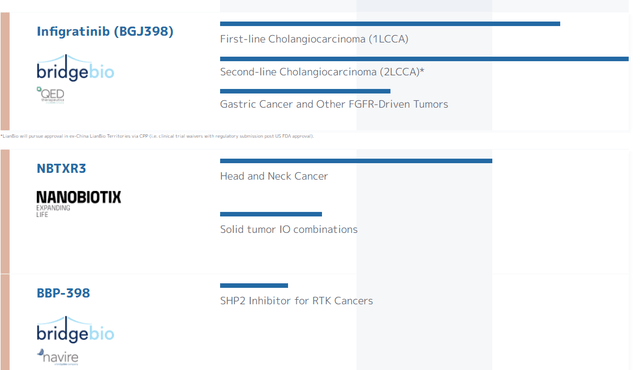Click the navire logo
The width and height of the screenshot is (640, 370).
(58, 357)
